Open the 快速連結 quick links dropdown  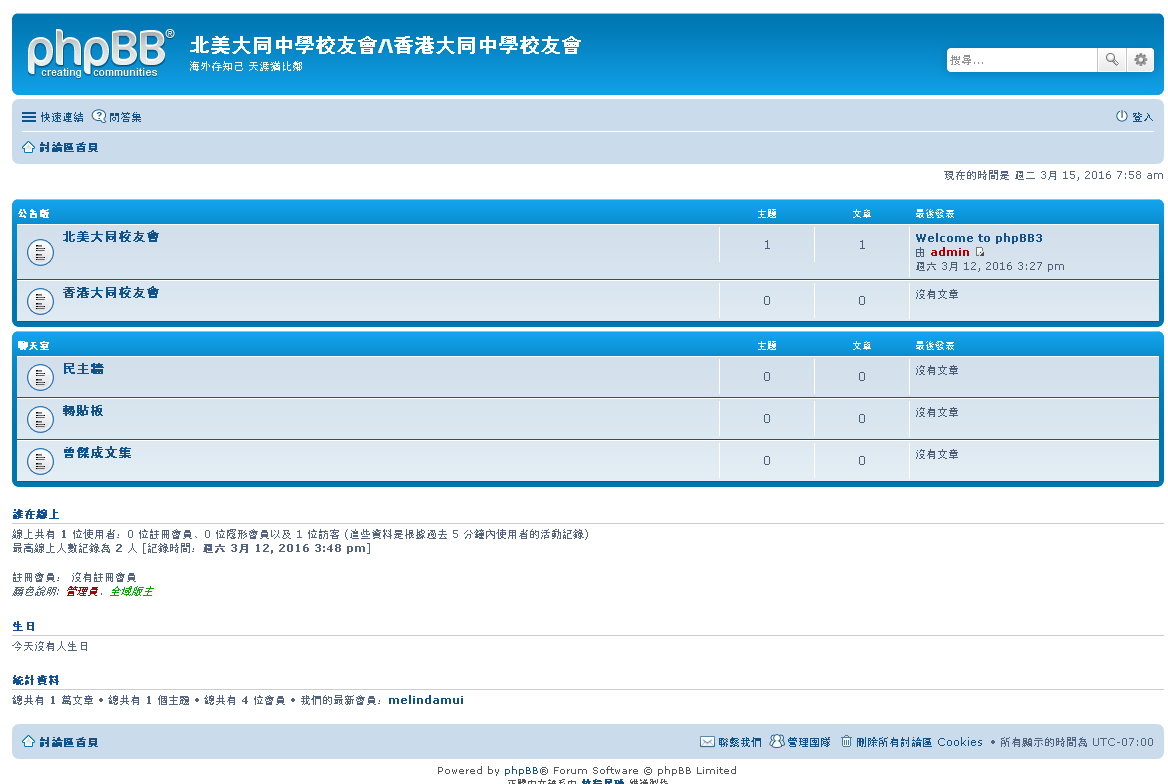53,117
